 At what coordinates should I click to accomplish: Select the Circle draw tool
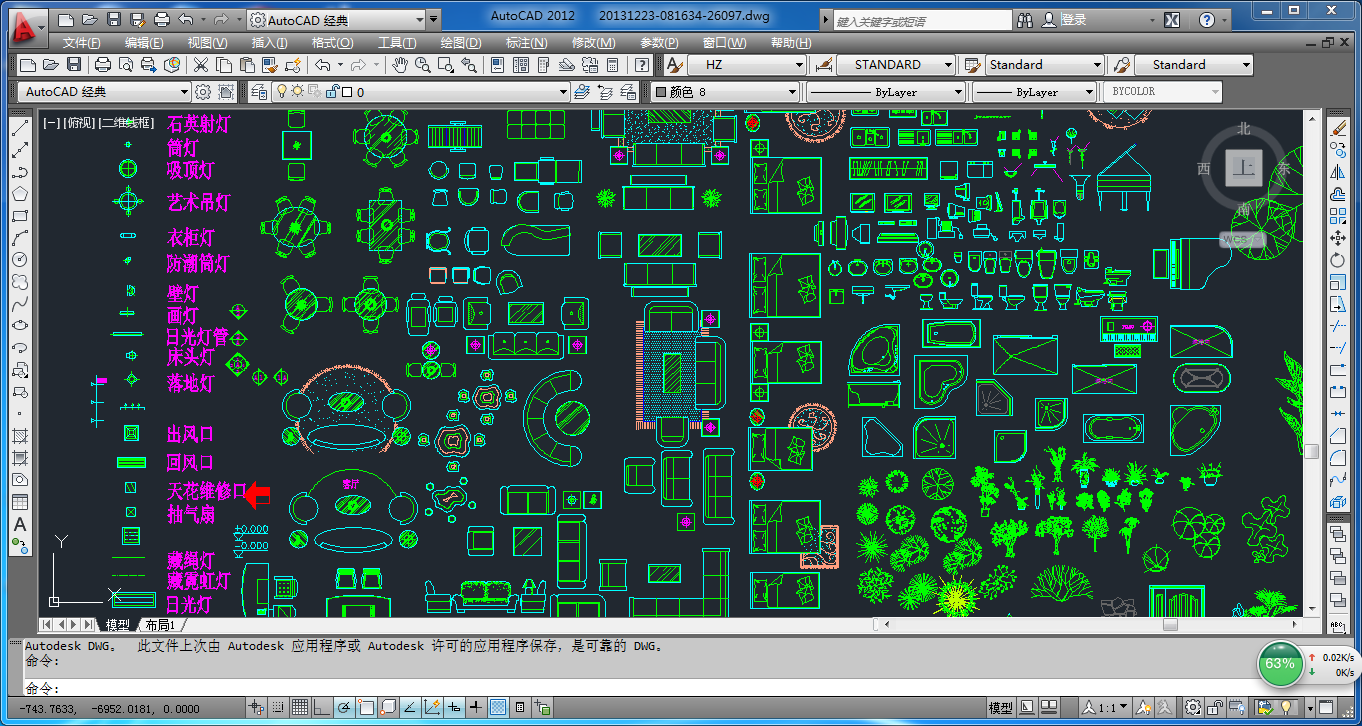(x=20, y=260)
